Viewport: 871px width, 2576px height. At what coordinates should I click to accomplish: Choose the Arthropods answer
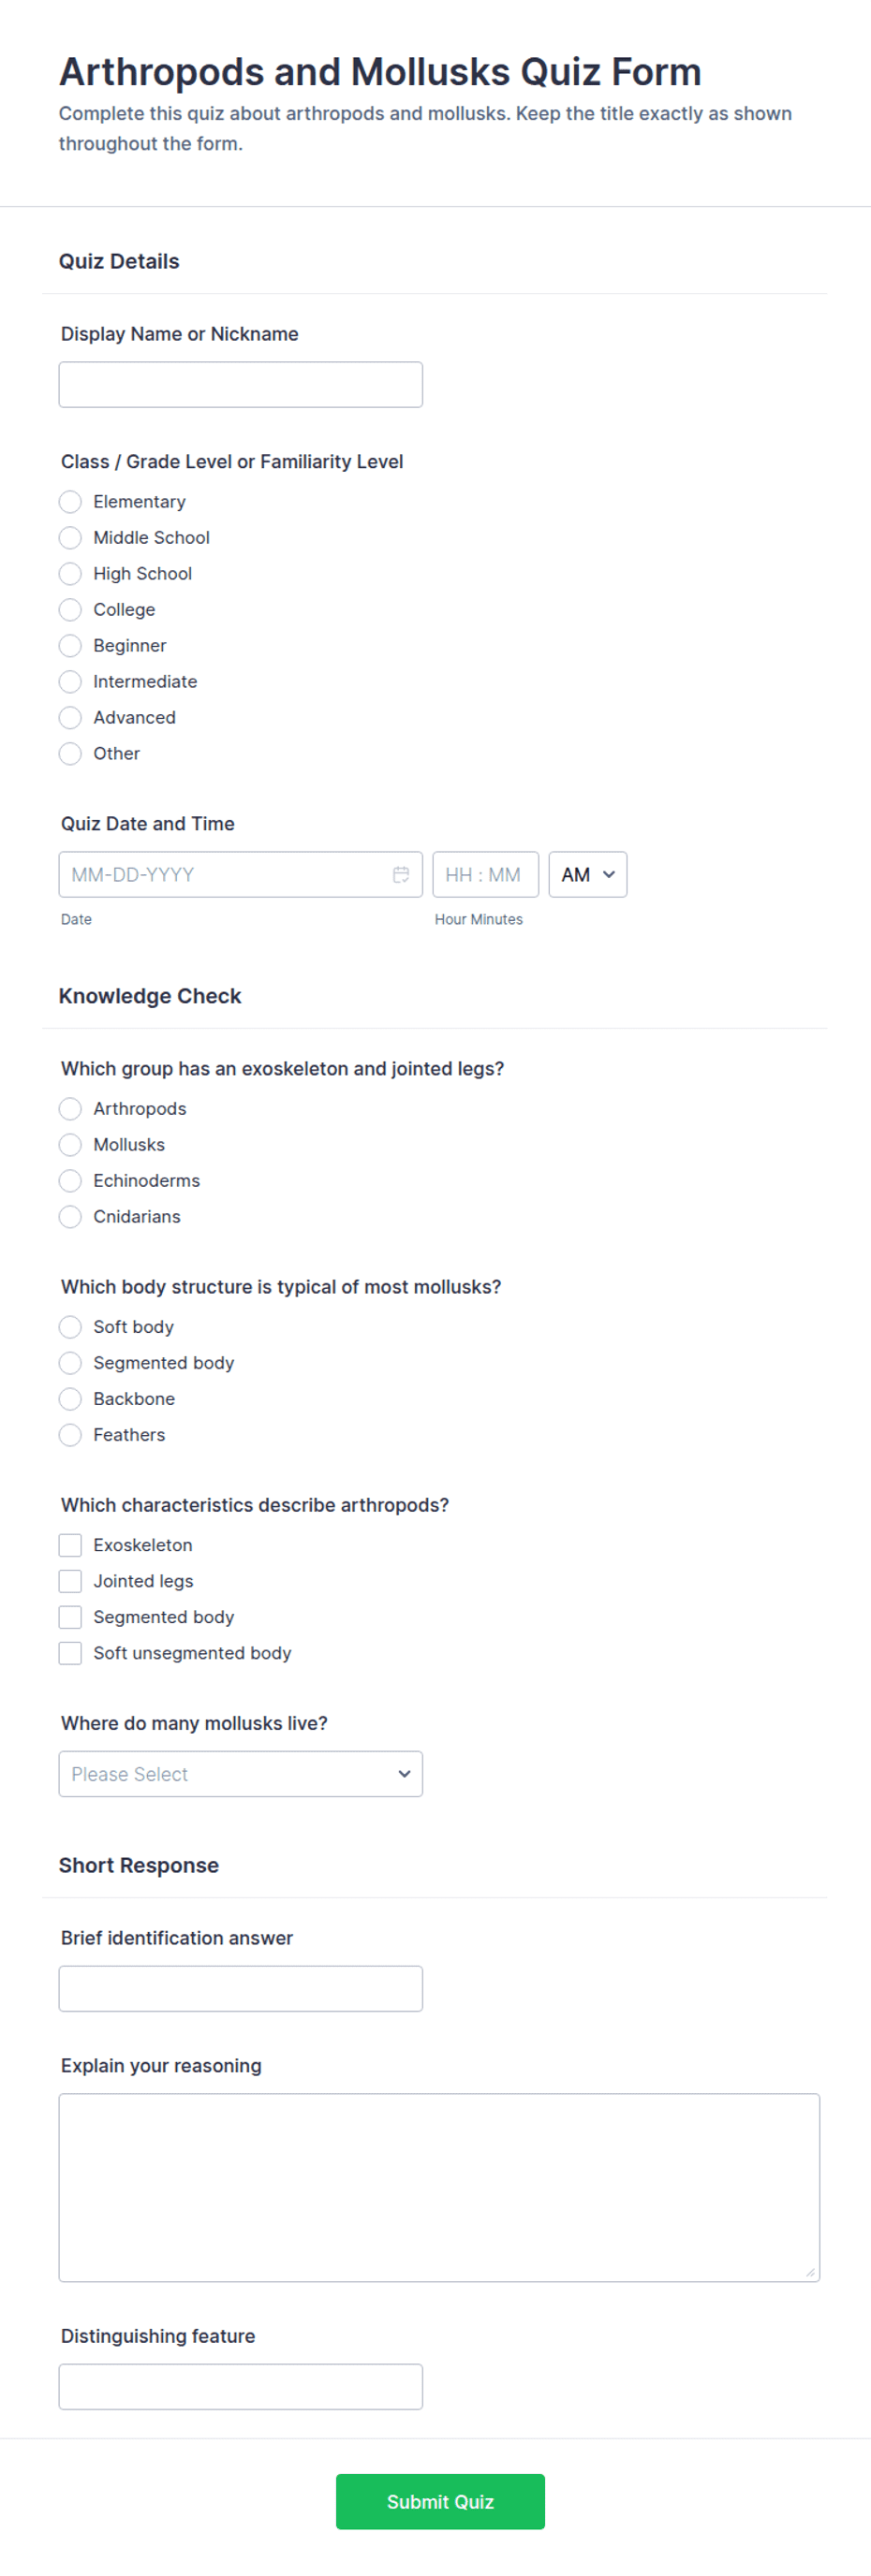[x=70, y=1108]
